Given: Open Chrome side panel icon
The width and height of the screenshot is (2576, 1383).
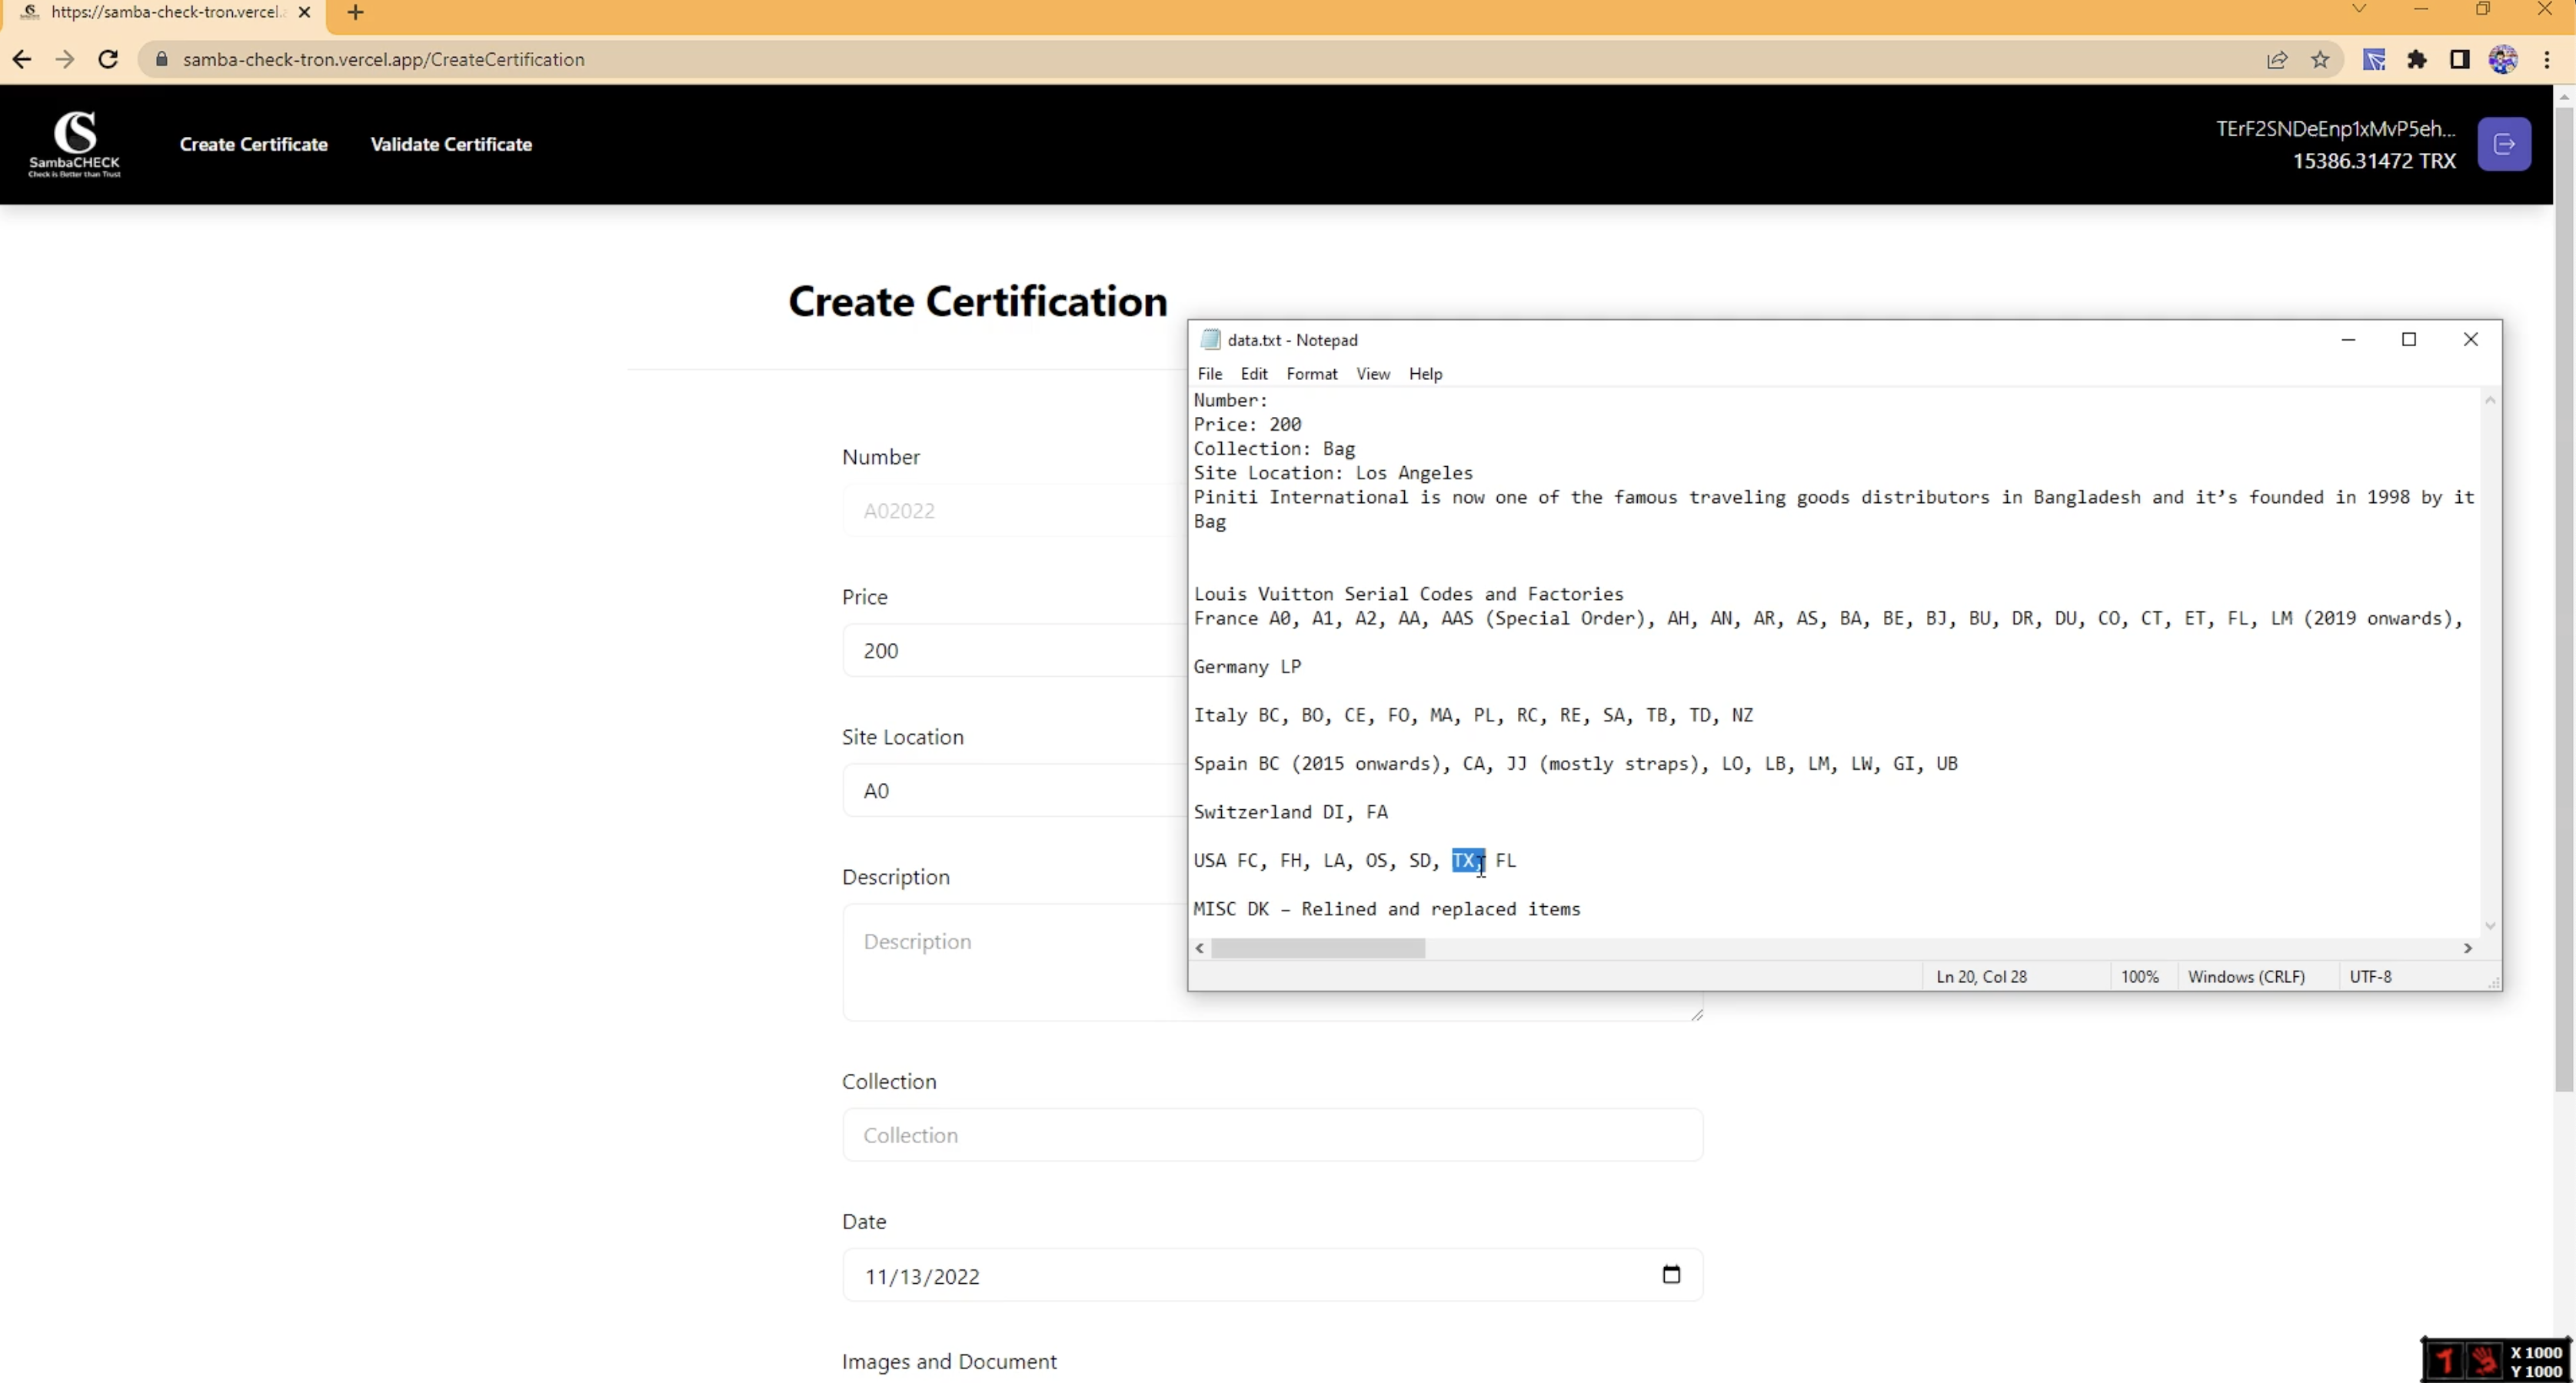Looking at the screenshot, I should [x=2460, y=59].
